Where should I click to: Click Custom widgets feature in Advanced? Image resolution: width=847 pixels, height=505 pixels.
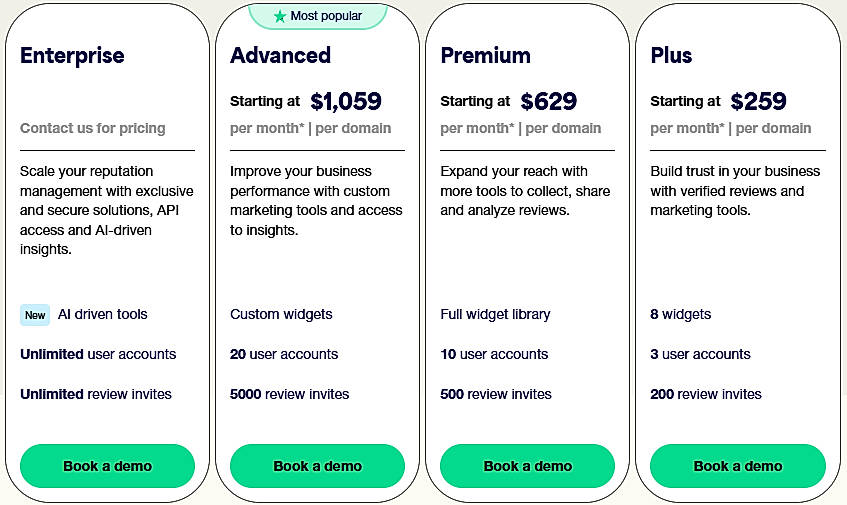pos(281,314)
